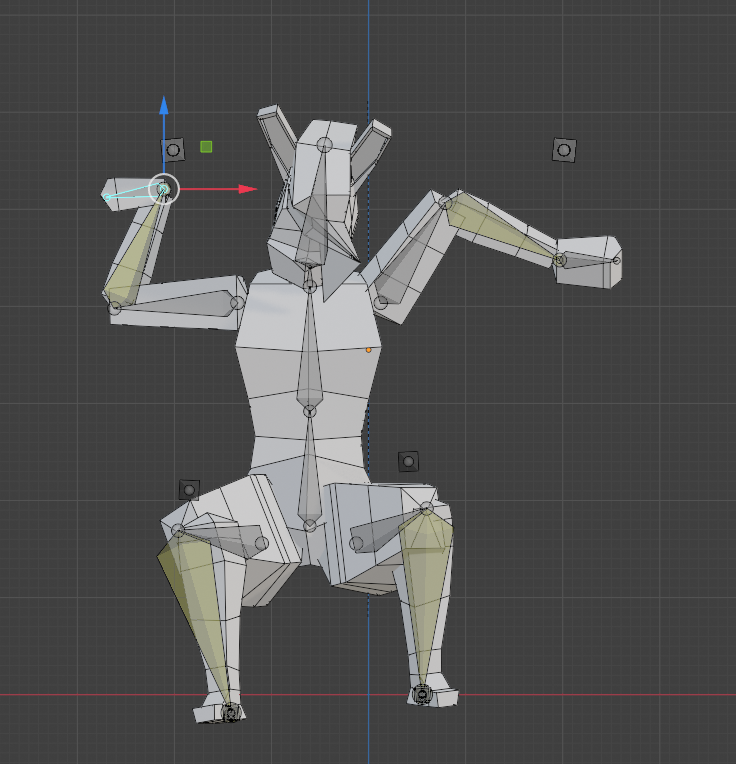Click the green square plane handle
736x764 pixels.
206,147
